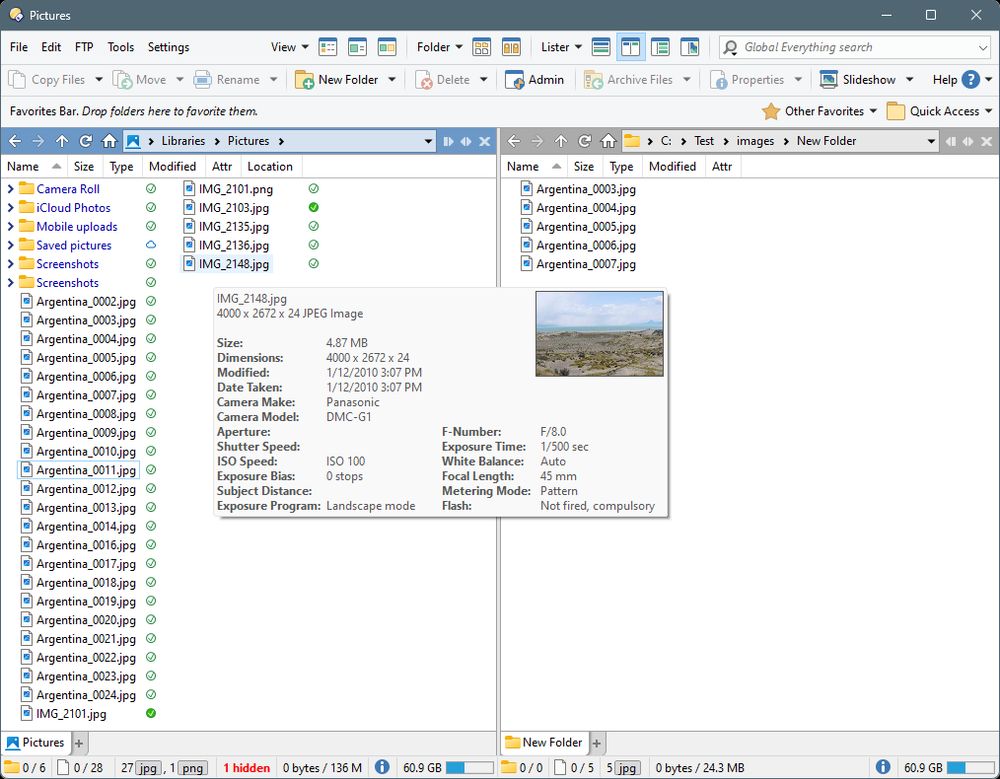The height and width of the screenshot is (779, 1000).
Task: Expand the Saved pictures folder
Action: pyautogui.click(x=10, y=245)
